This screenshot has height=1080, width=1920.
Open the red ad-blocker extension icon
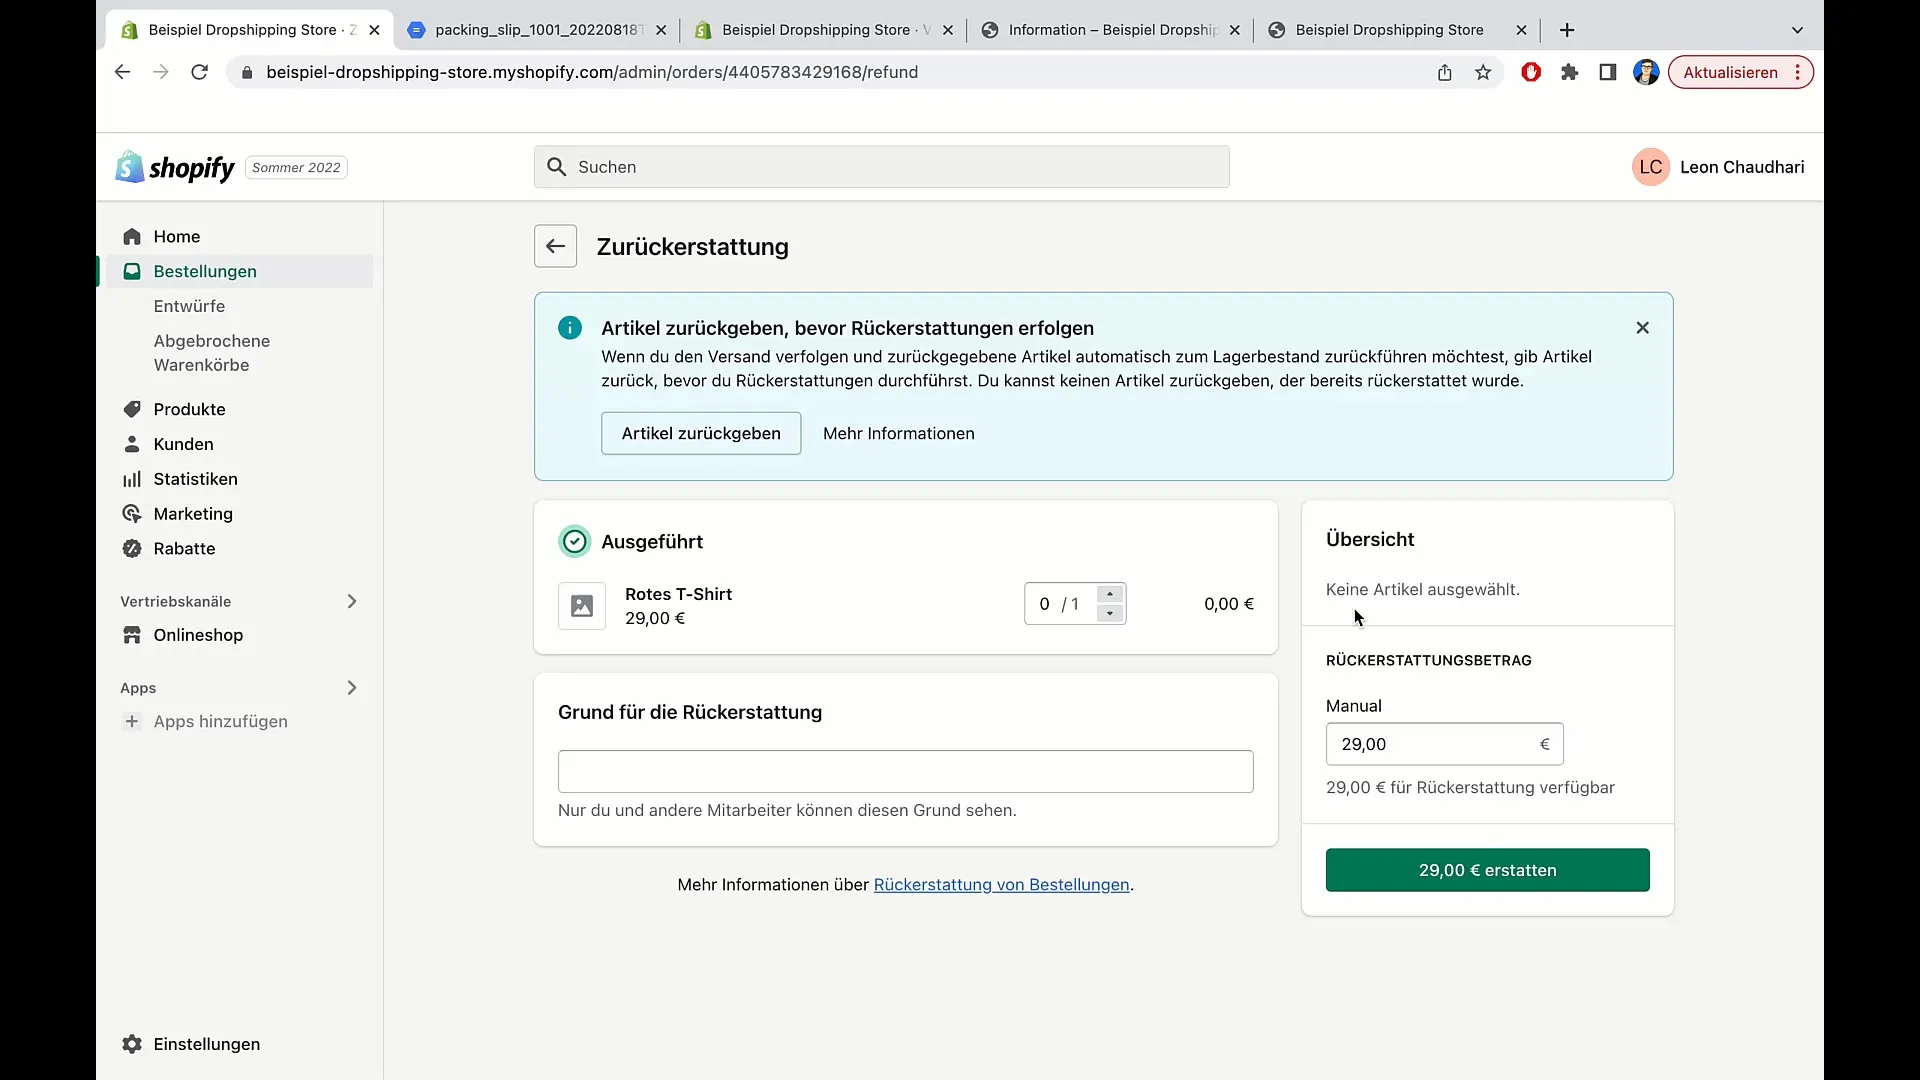[1531, 72]
